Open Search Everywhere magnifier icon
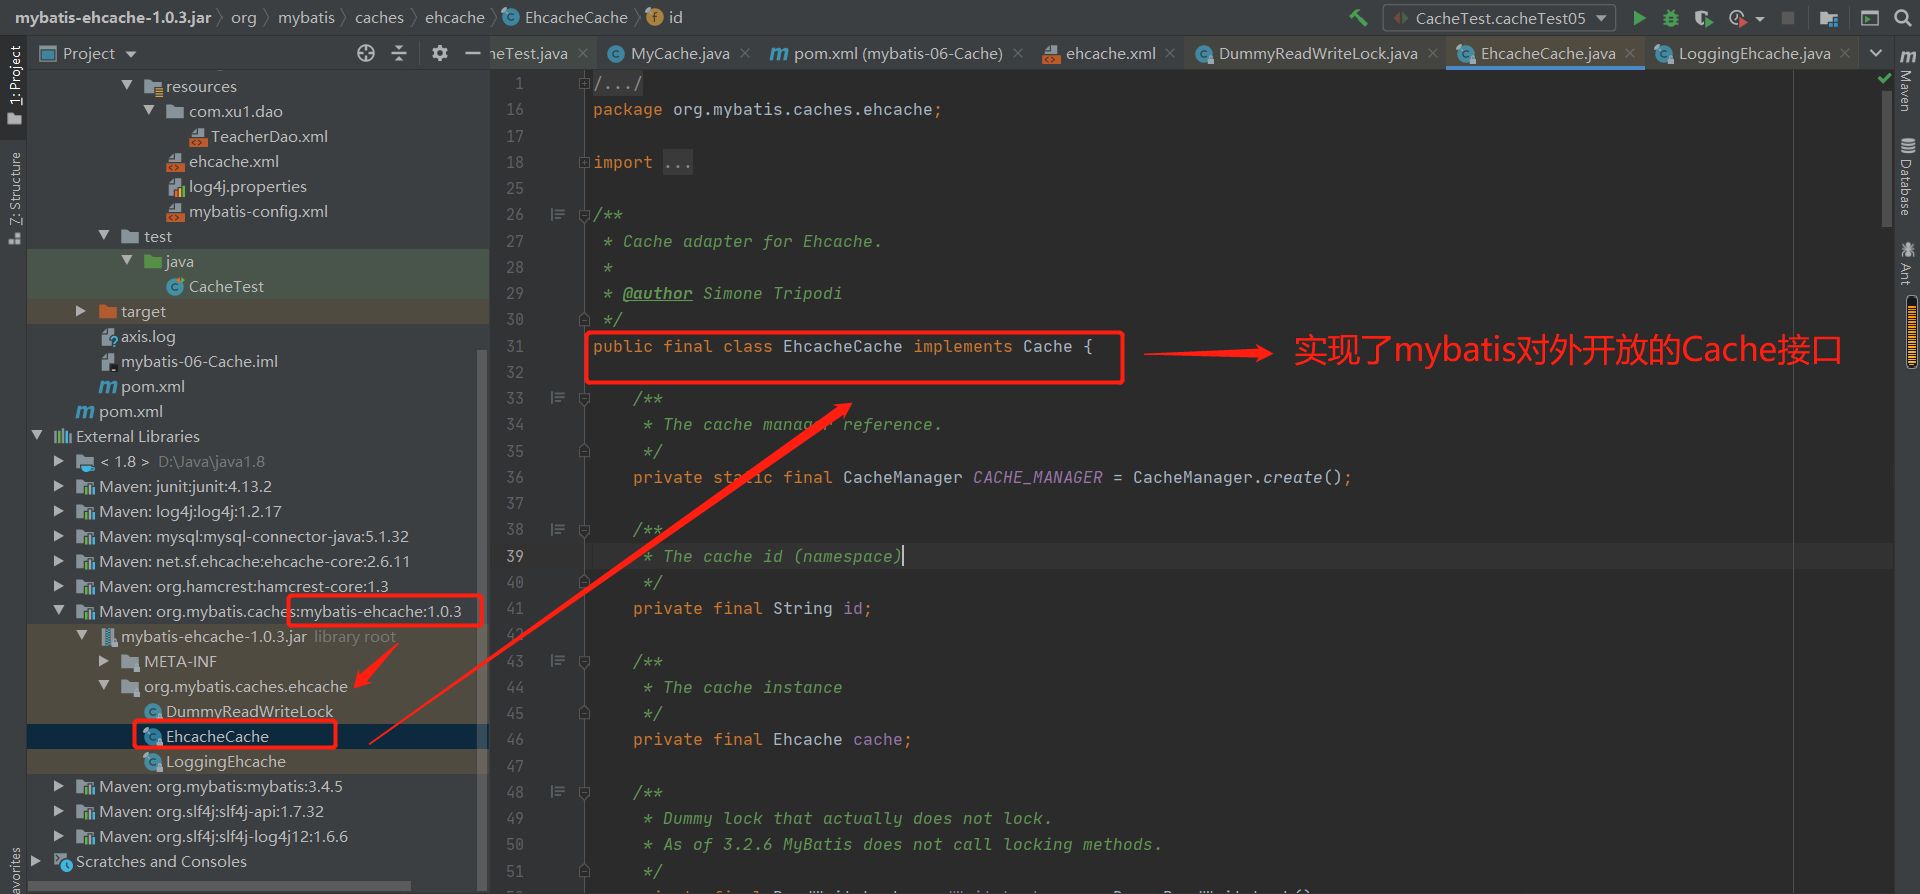The image size is (1920, 894). 1902,18
